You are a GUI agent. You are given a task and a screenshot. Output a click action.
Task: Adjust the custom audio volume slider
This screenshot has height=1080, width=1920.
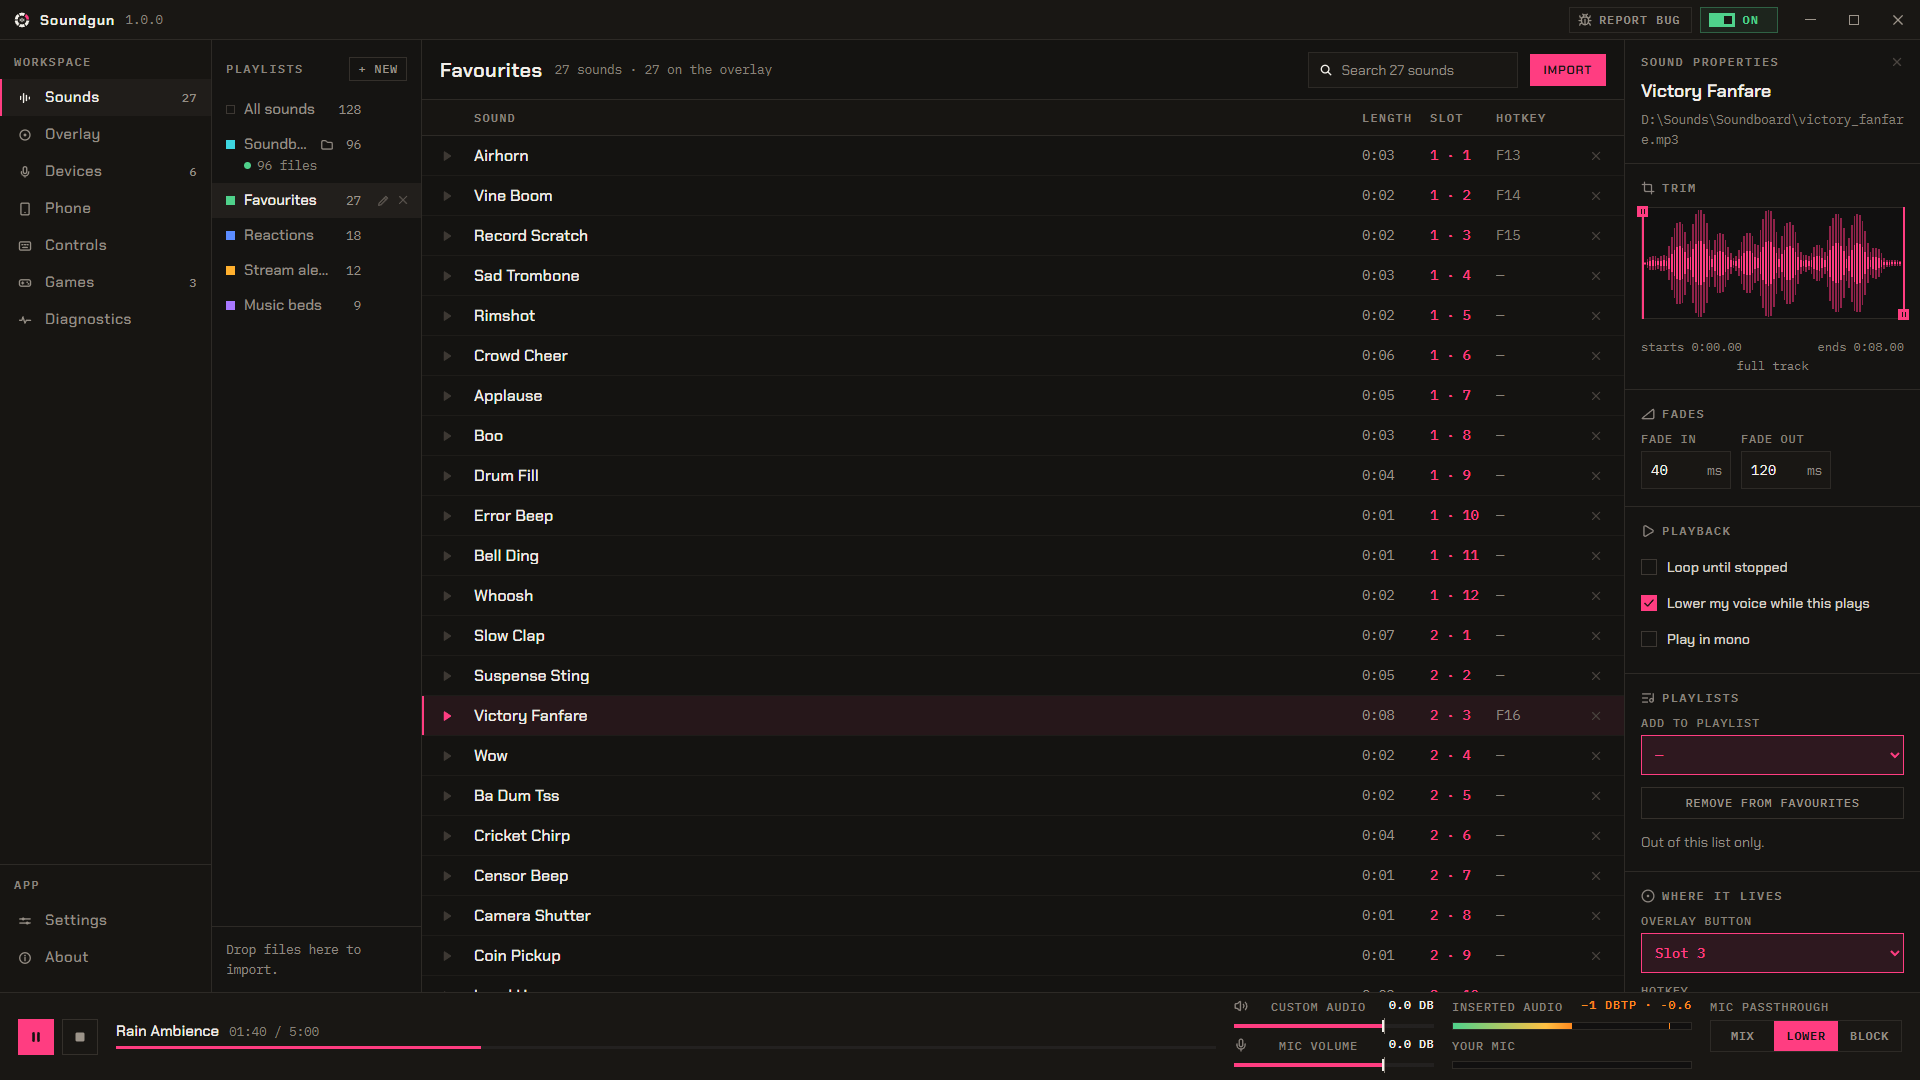click(1333, 1026)
